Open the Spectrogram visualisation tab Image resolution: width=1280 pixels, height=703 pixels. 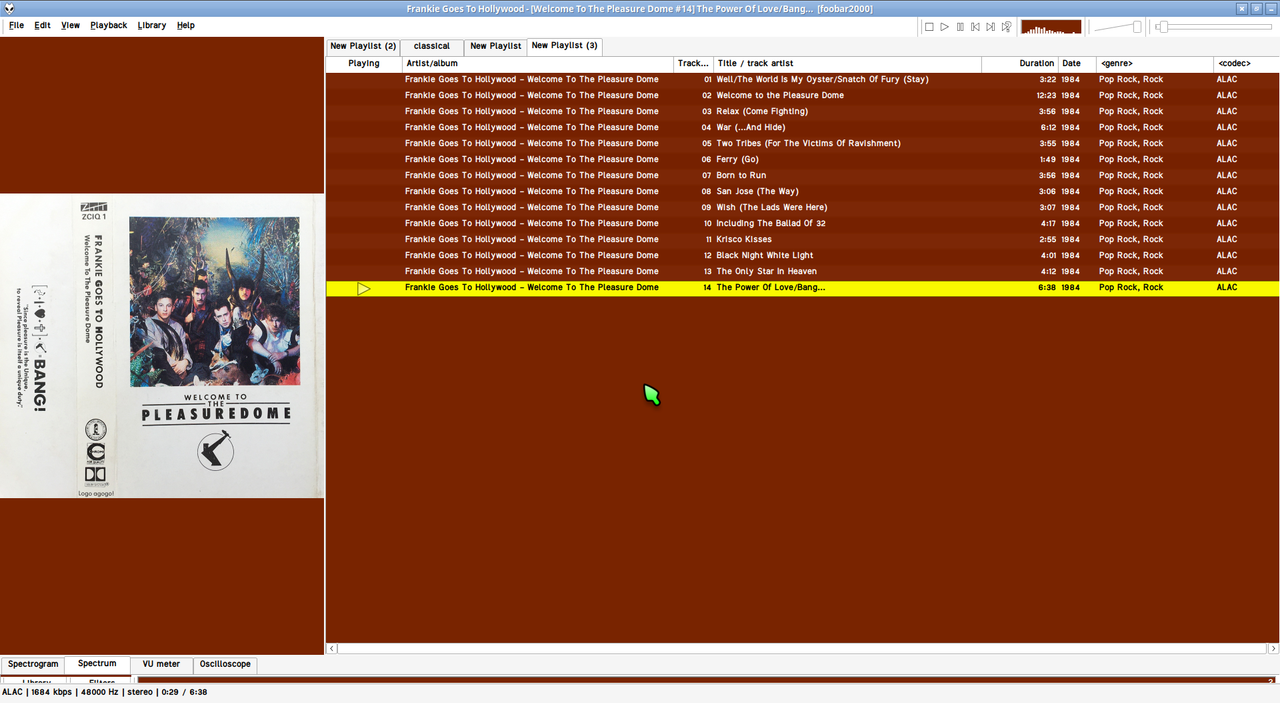tap(33, 664)
